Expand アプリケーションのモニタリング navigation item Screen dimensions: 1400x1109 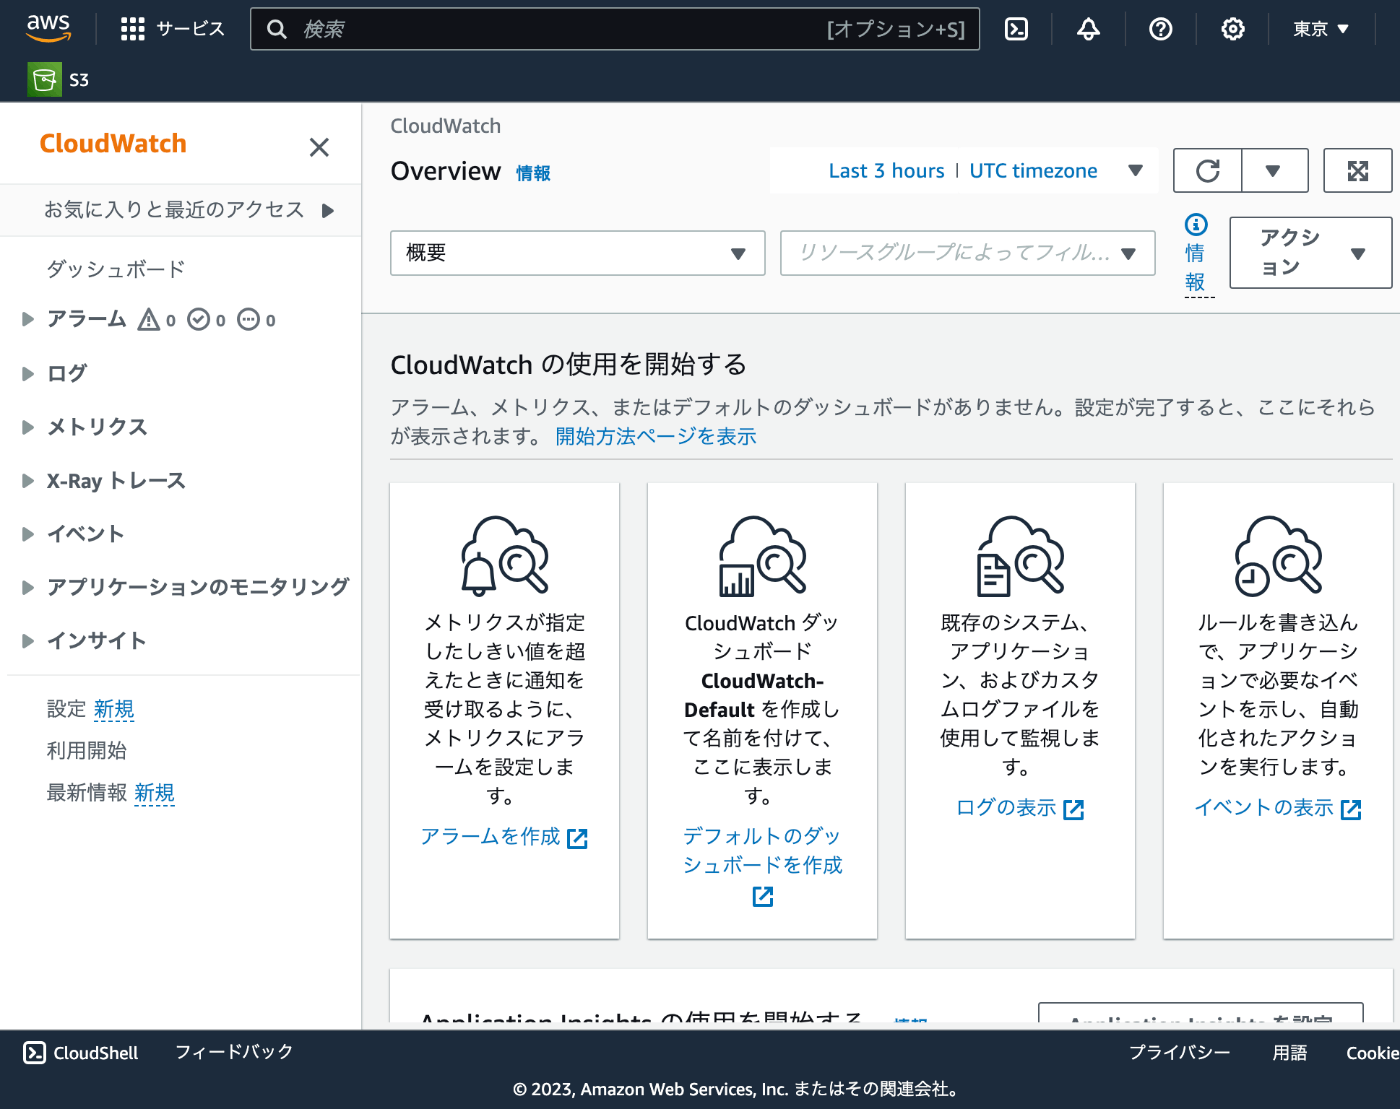28,587
